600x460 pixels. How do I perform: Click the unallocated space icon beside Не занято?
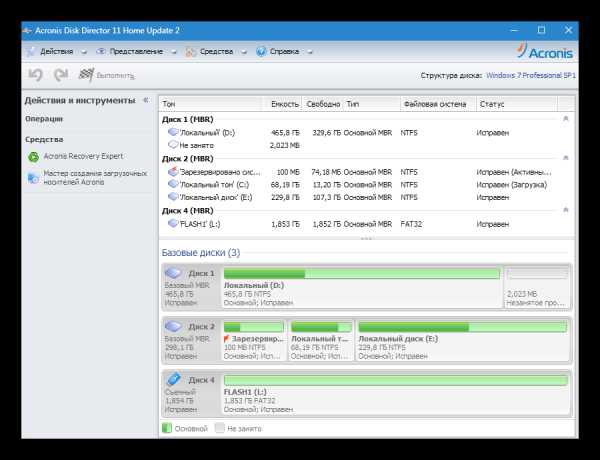pyautogui.click(x=173, y=145)
